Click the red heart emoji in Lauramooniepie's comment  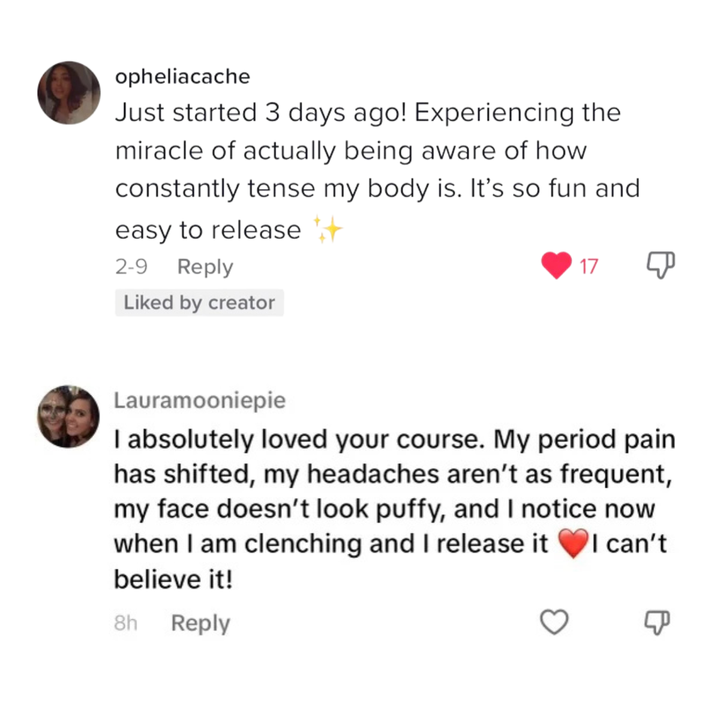pos(574,545)
